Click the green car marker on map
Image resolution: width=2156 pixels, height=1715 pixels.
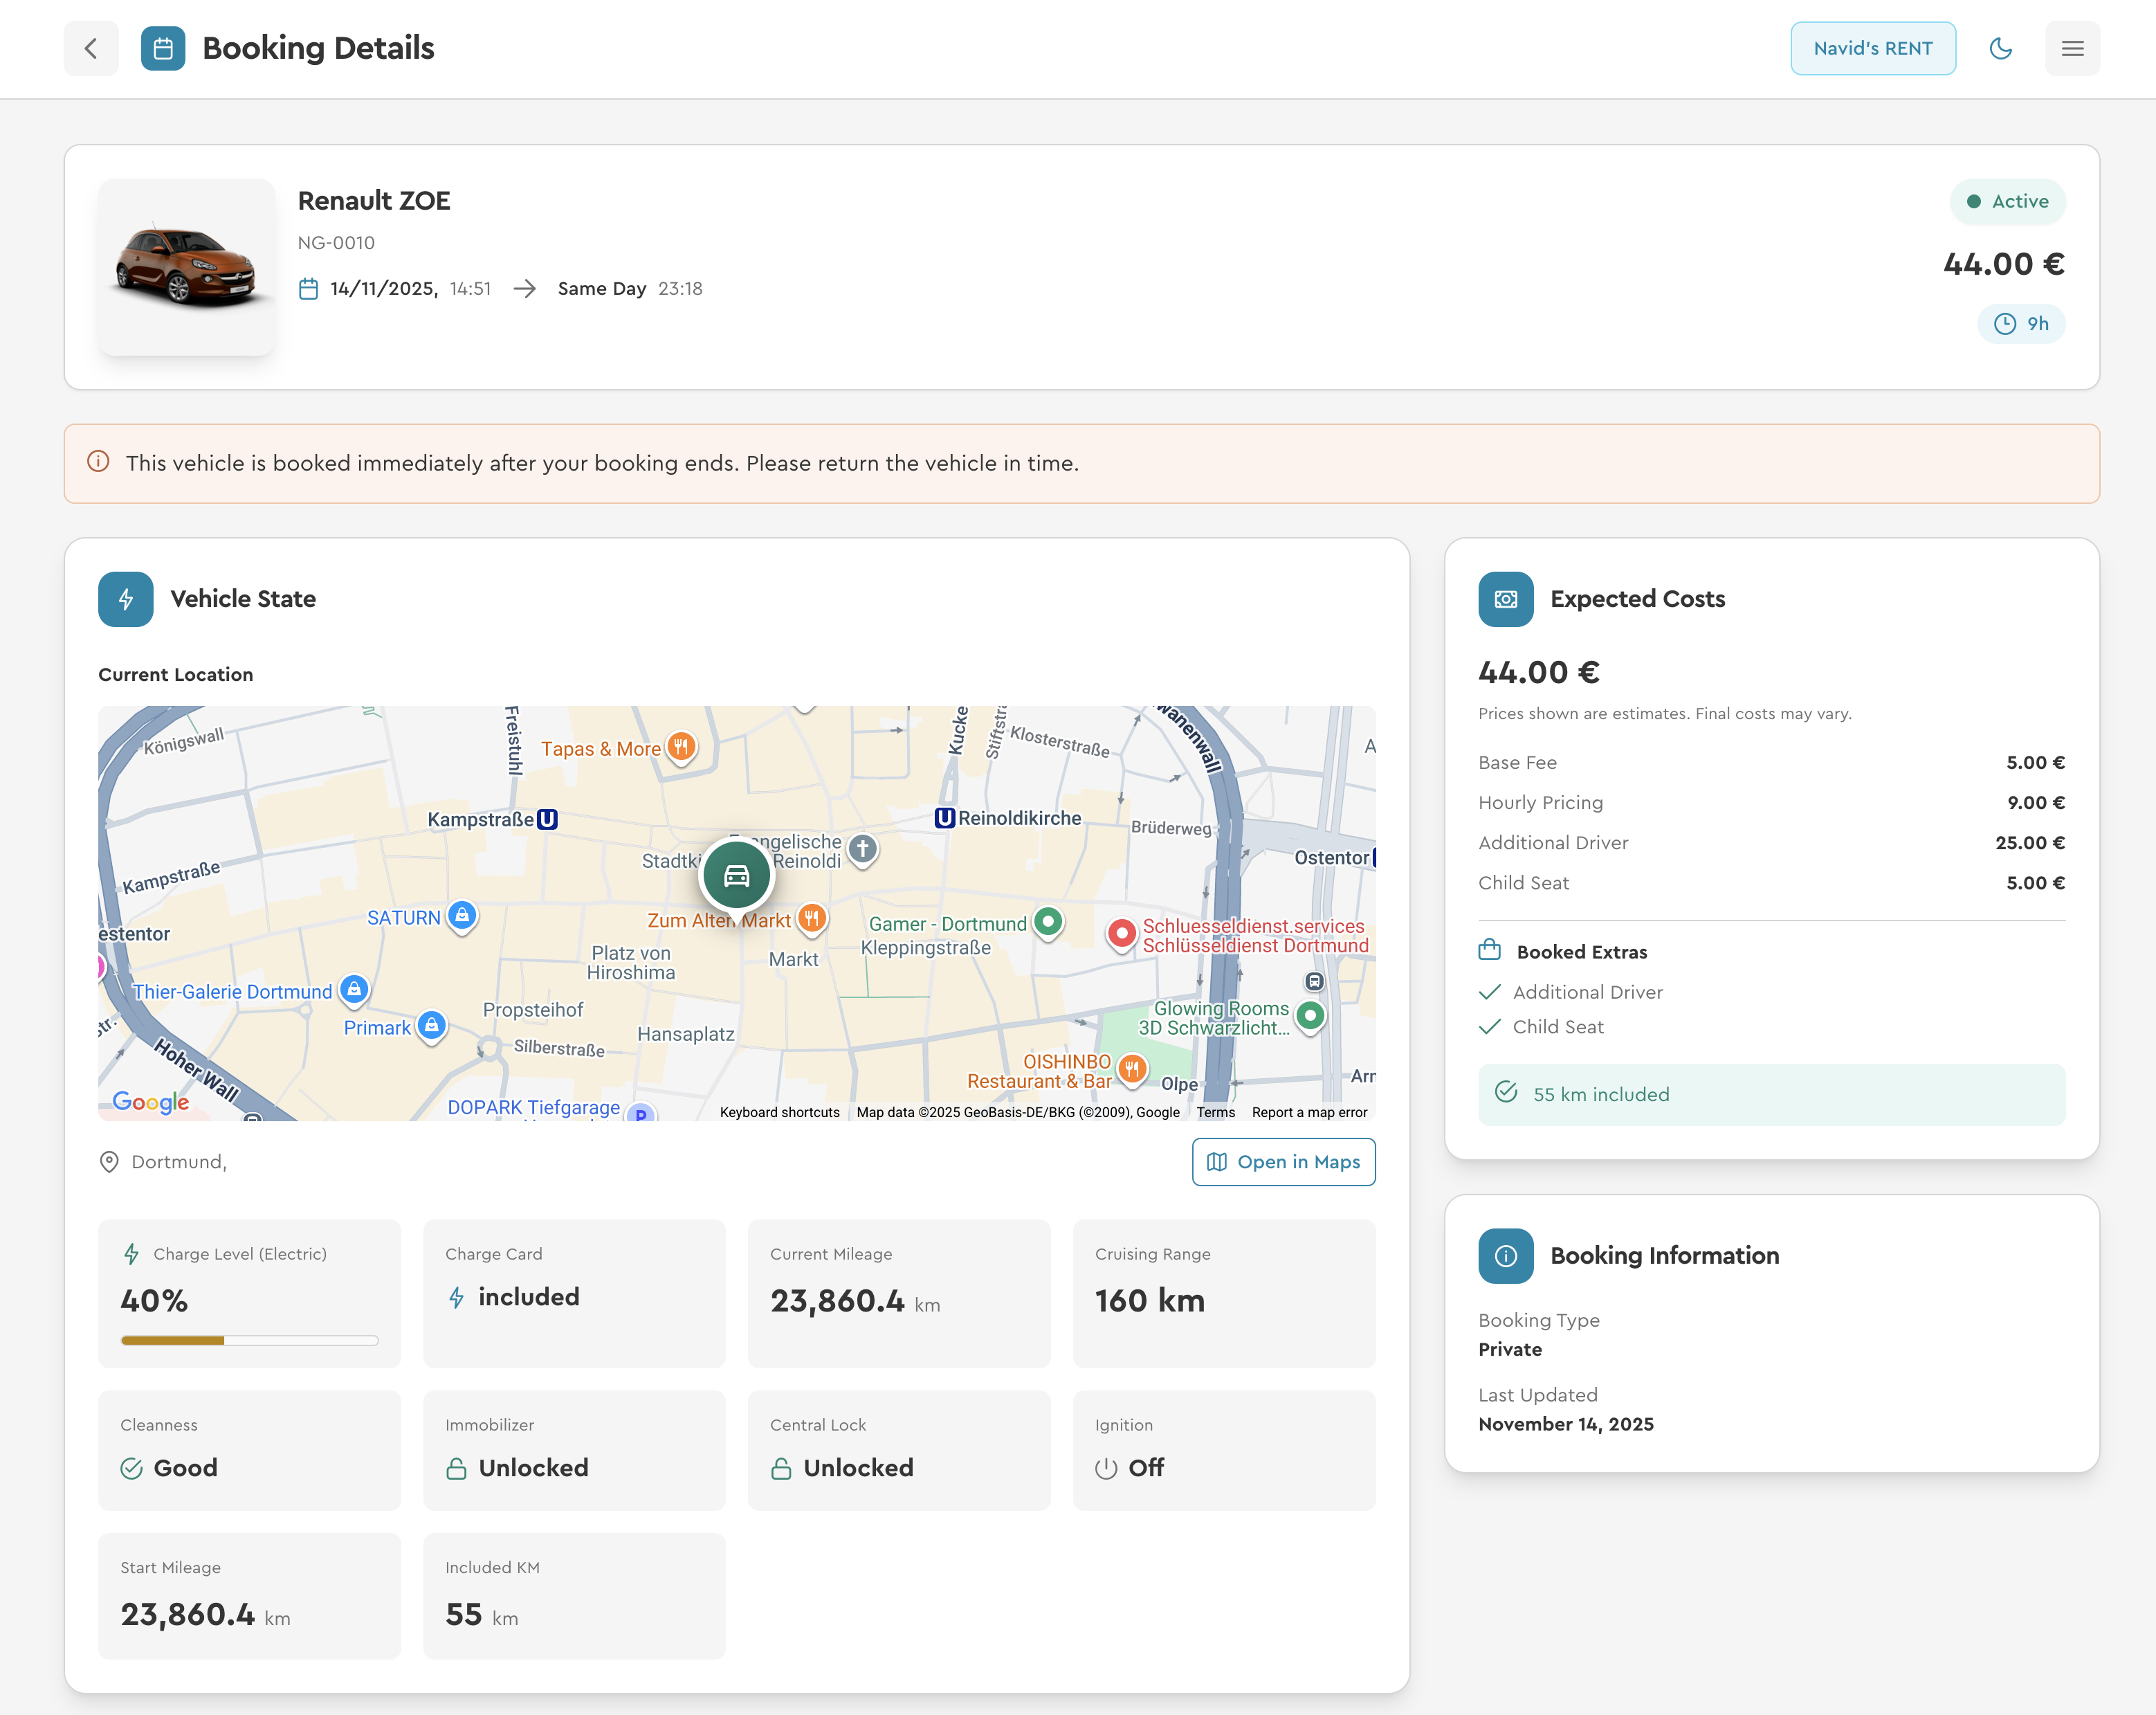(x=736, y=875)
